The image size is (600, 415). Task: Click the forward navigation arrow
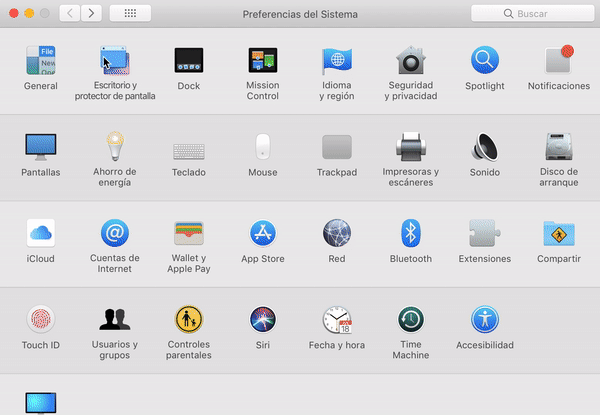pos(92,14)
